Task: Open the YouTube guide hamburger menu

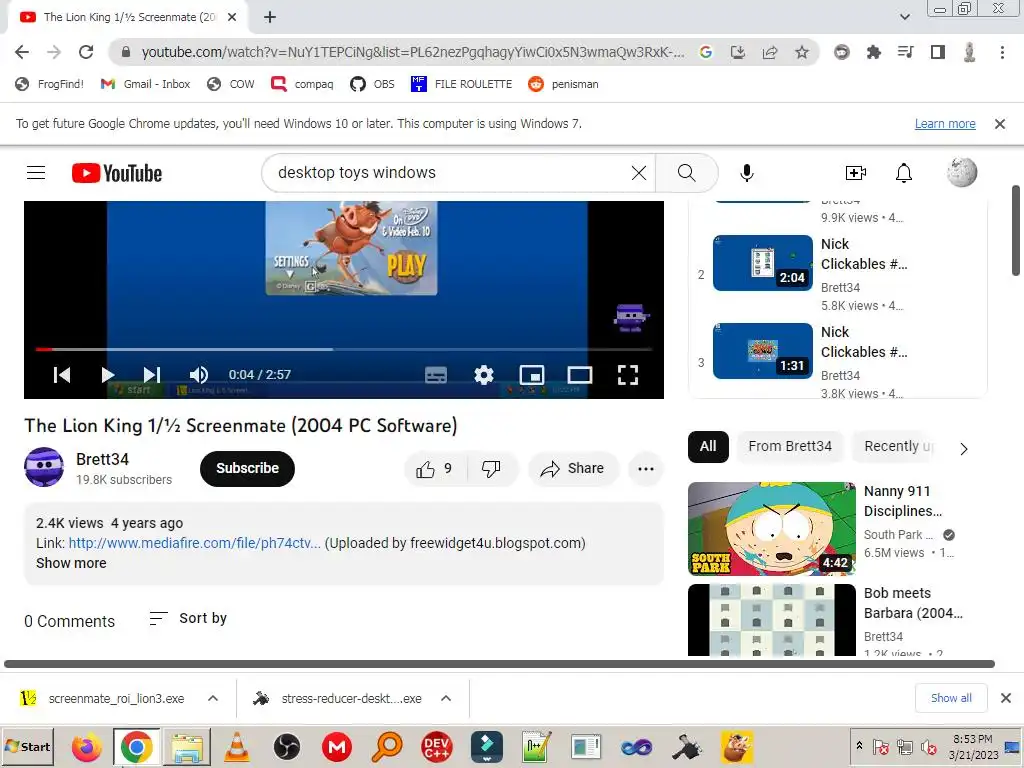Action: pyautogui.click(x=36, y=173)
